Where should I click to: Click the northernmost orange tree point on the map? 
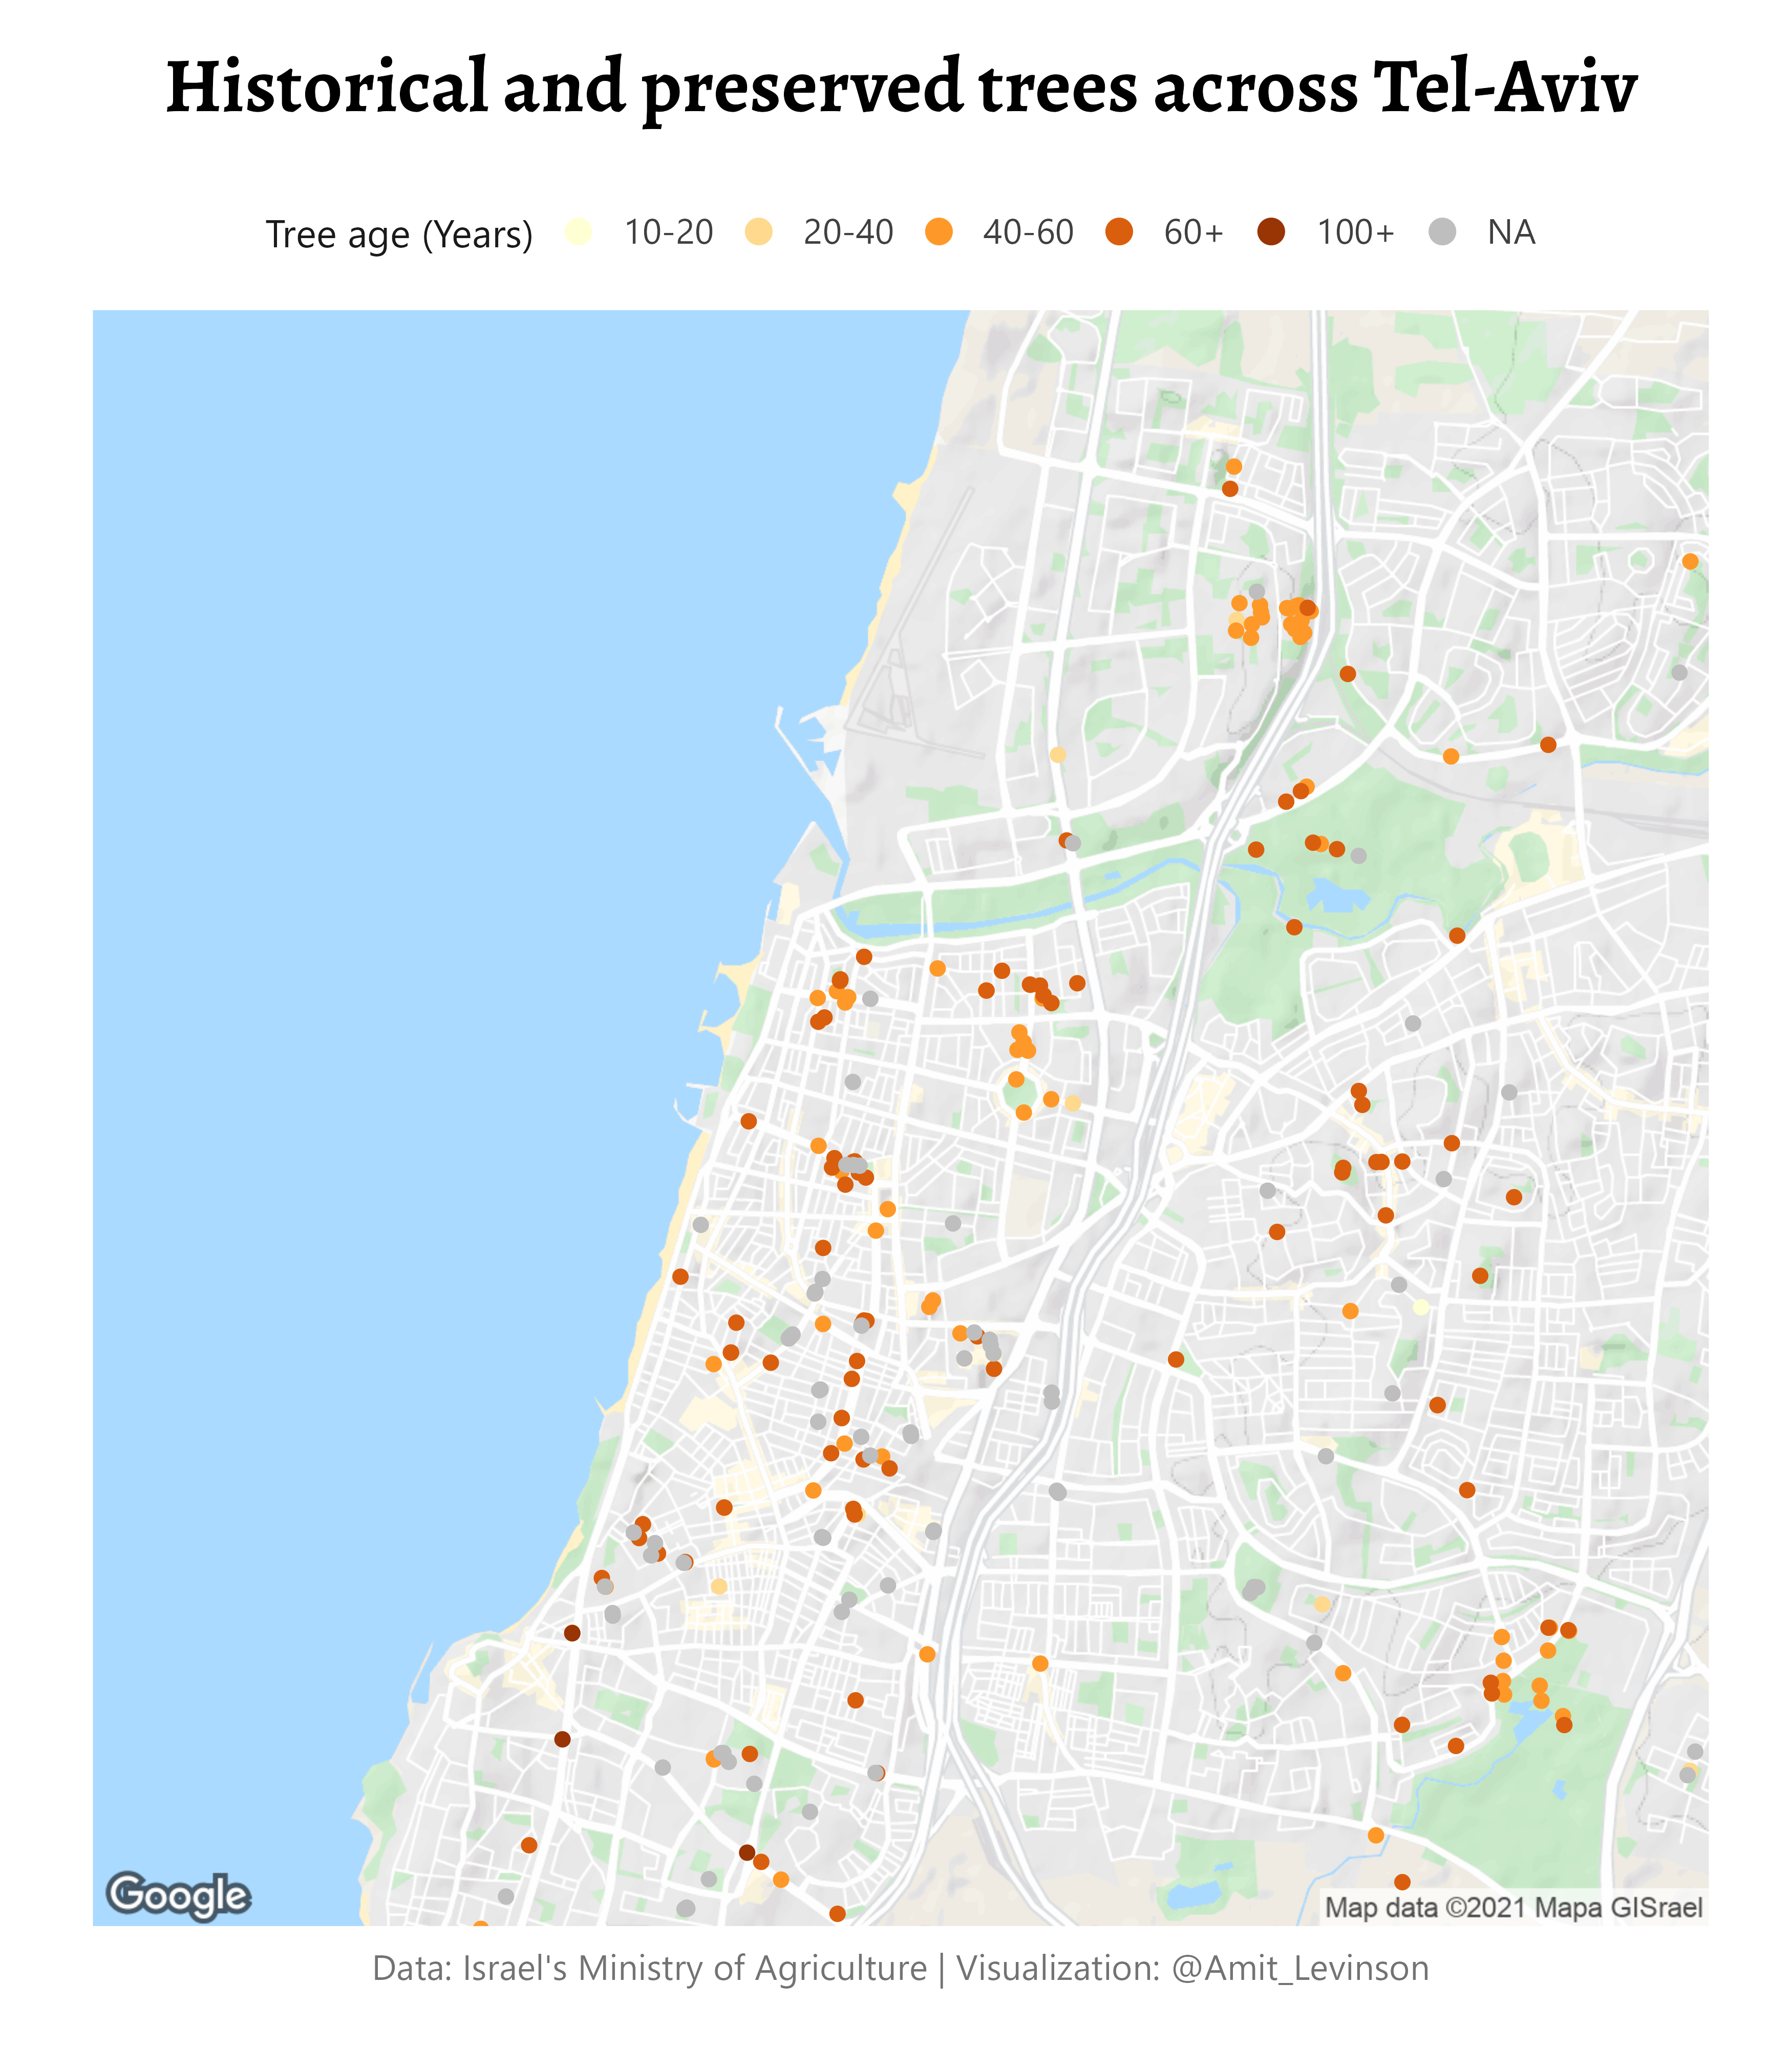[1233, 467]
